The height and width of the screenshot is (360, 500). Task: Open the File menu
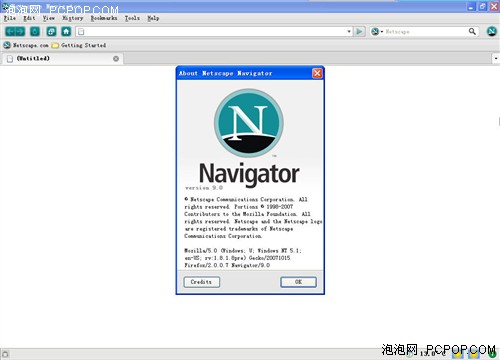click(x=10, y=18)
